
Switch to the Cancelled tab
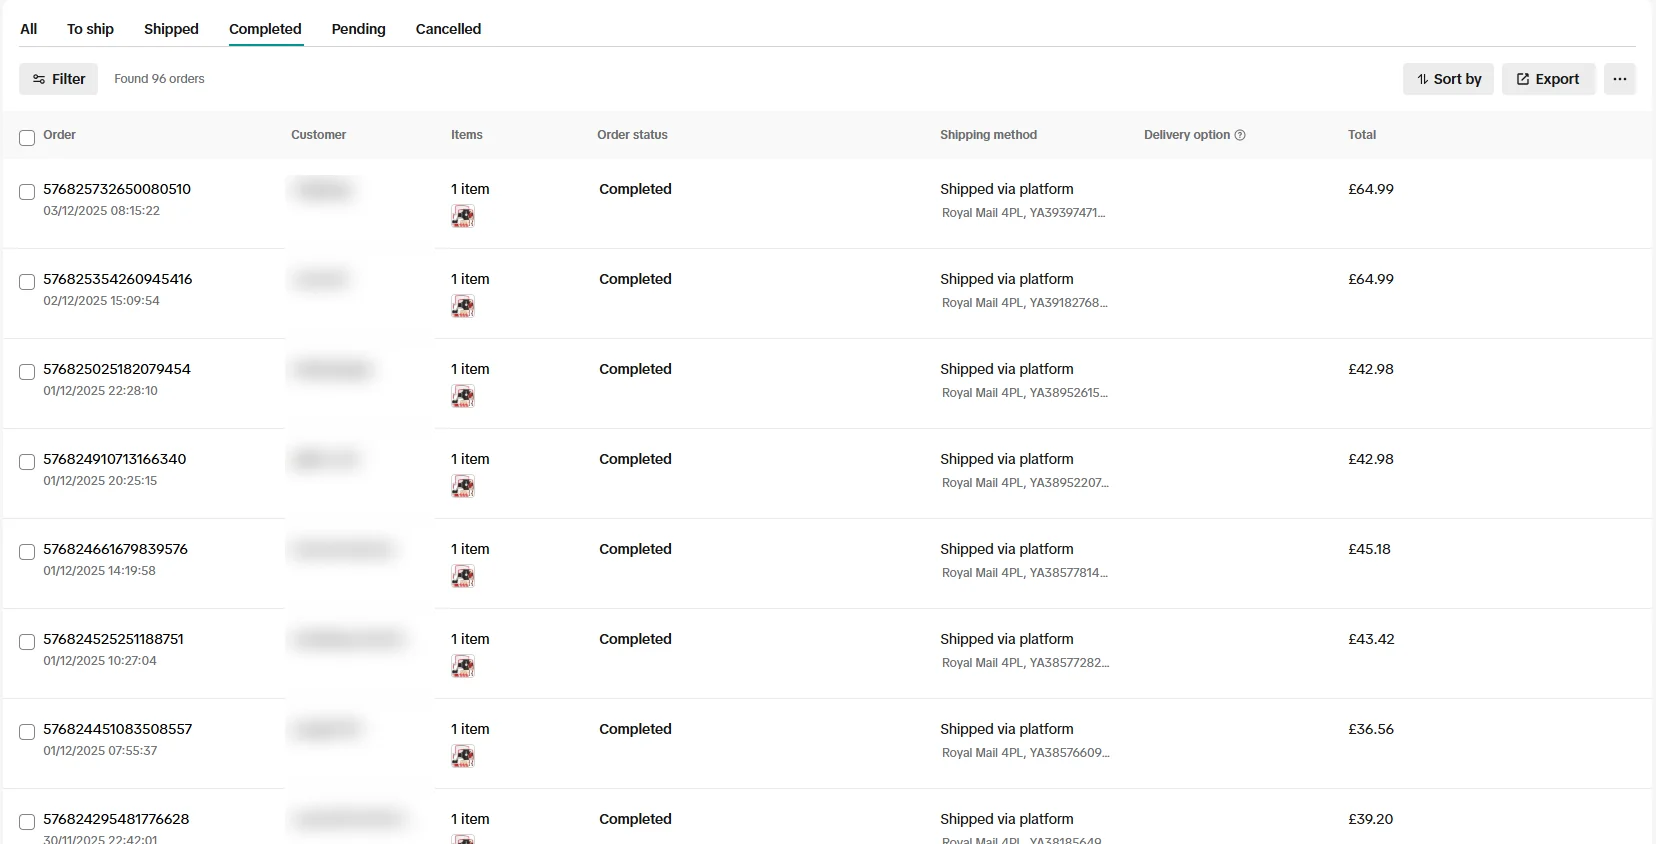pyautogui.click(x=448, y=29)
